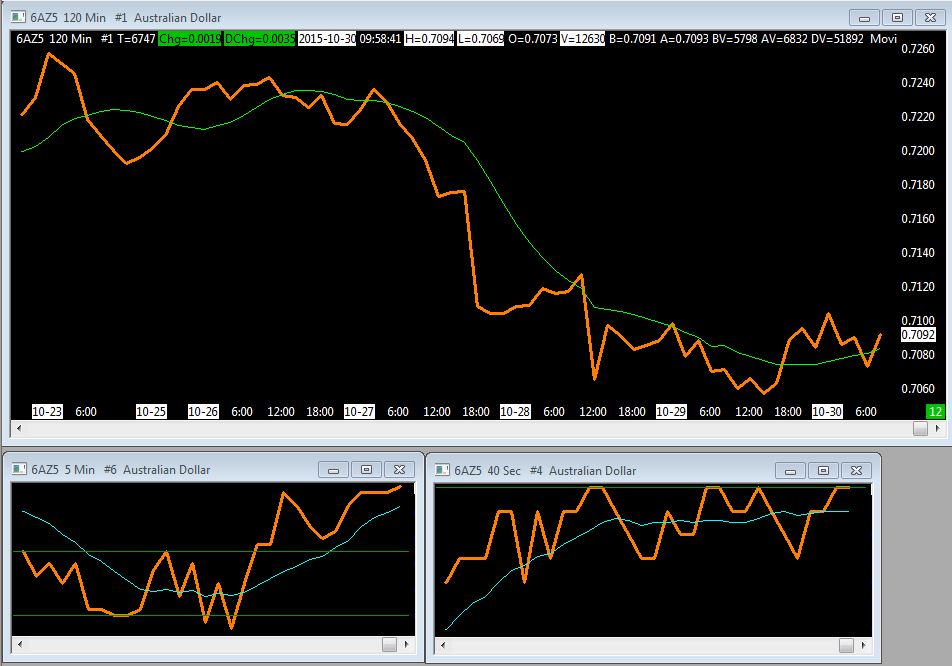The width and height of the screenshot is (952, 666).
Task: Maximize the 6AZ5 40 Sec chart window
Action: pyautogui.click(x=823, y=471)
